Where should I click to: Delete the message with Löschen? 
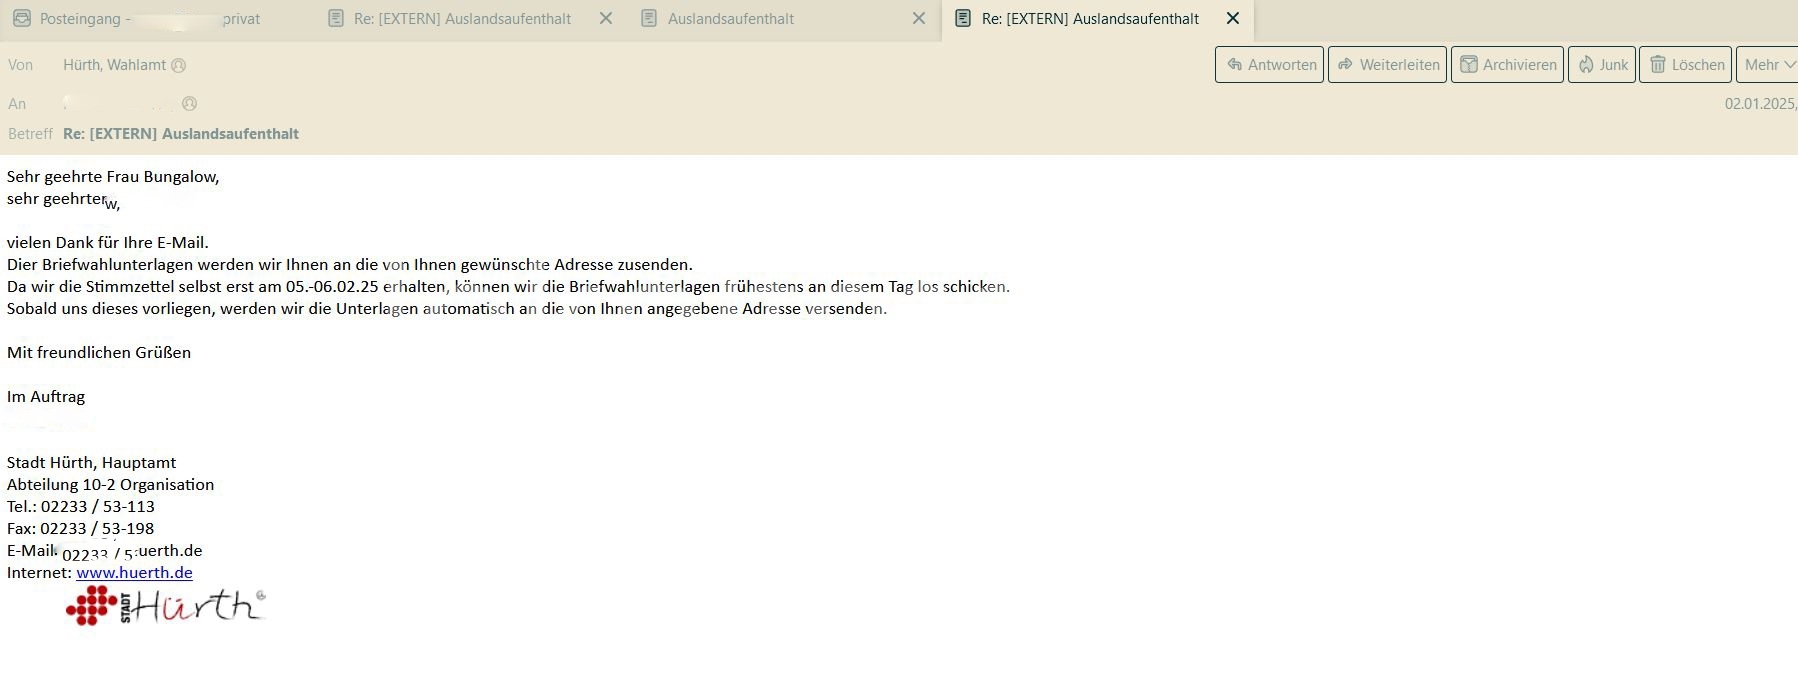(x=1685, y=65)
